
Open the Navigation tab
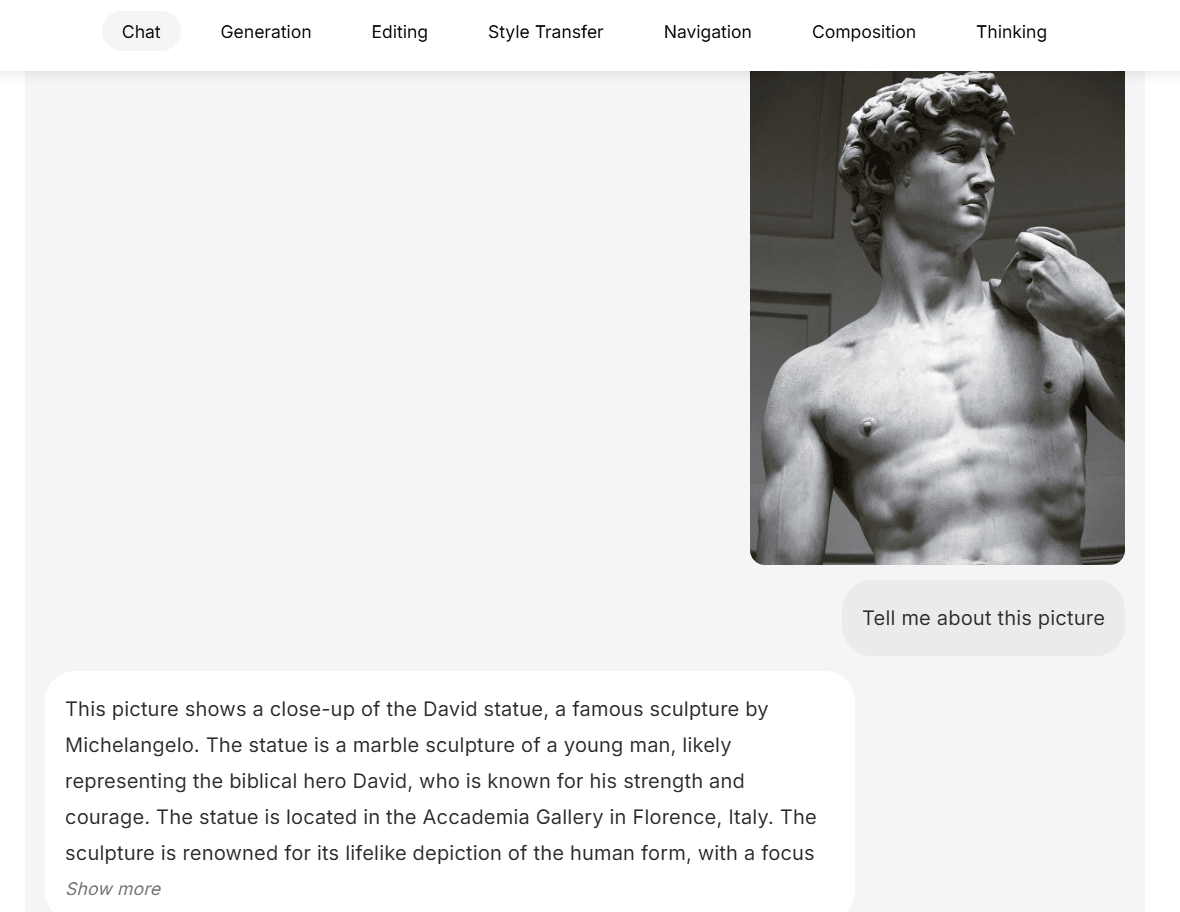point(707,32)
